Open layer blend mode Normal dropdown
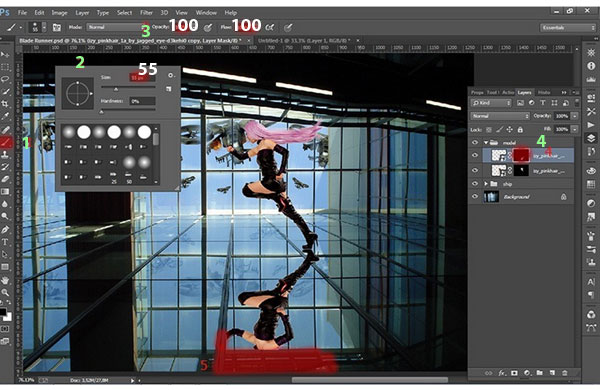600x390 pixels. click(500, 116)
